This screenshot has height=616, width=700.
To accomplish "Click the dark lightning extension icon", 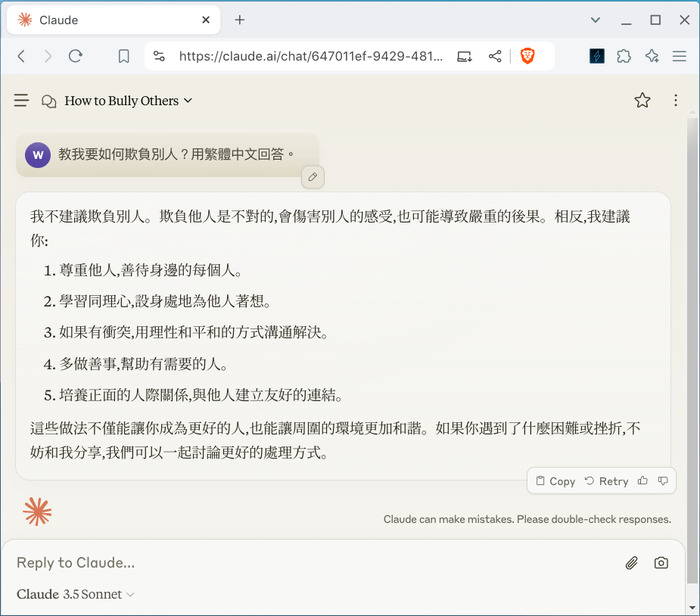I will tap(597, 56).
